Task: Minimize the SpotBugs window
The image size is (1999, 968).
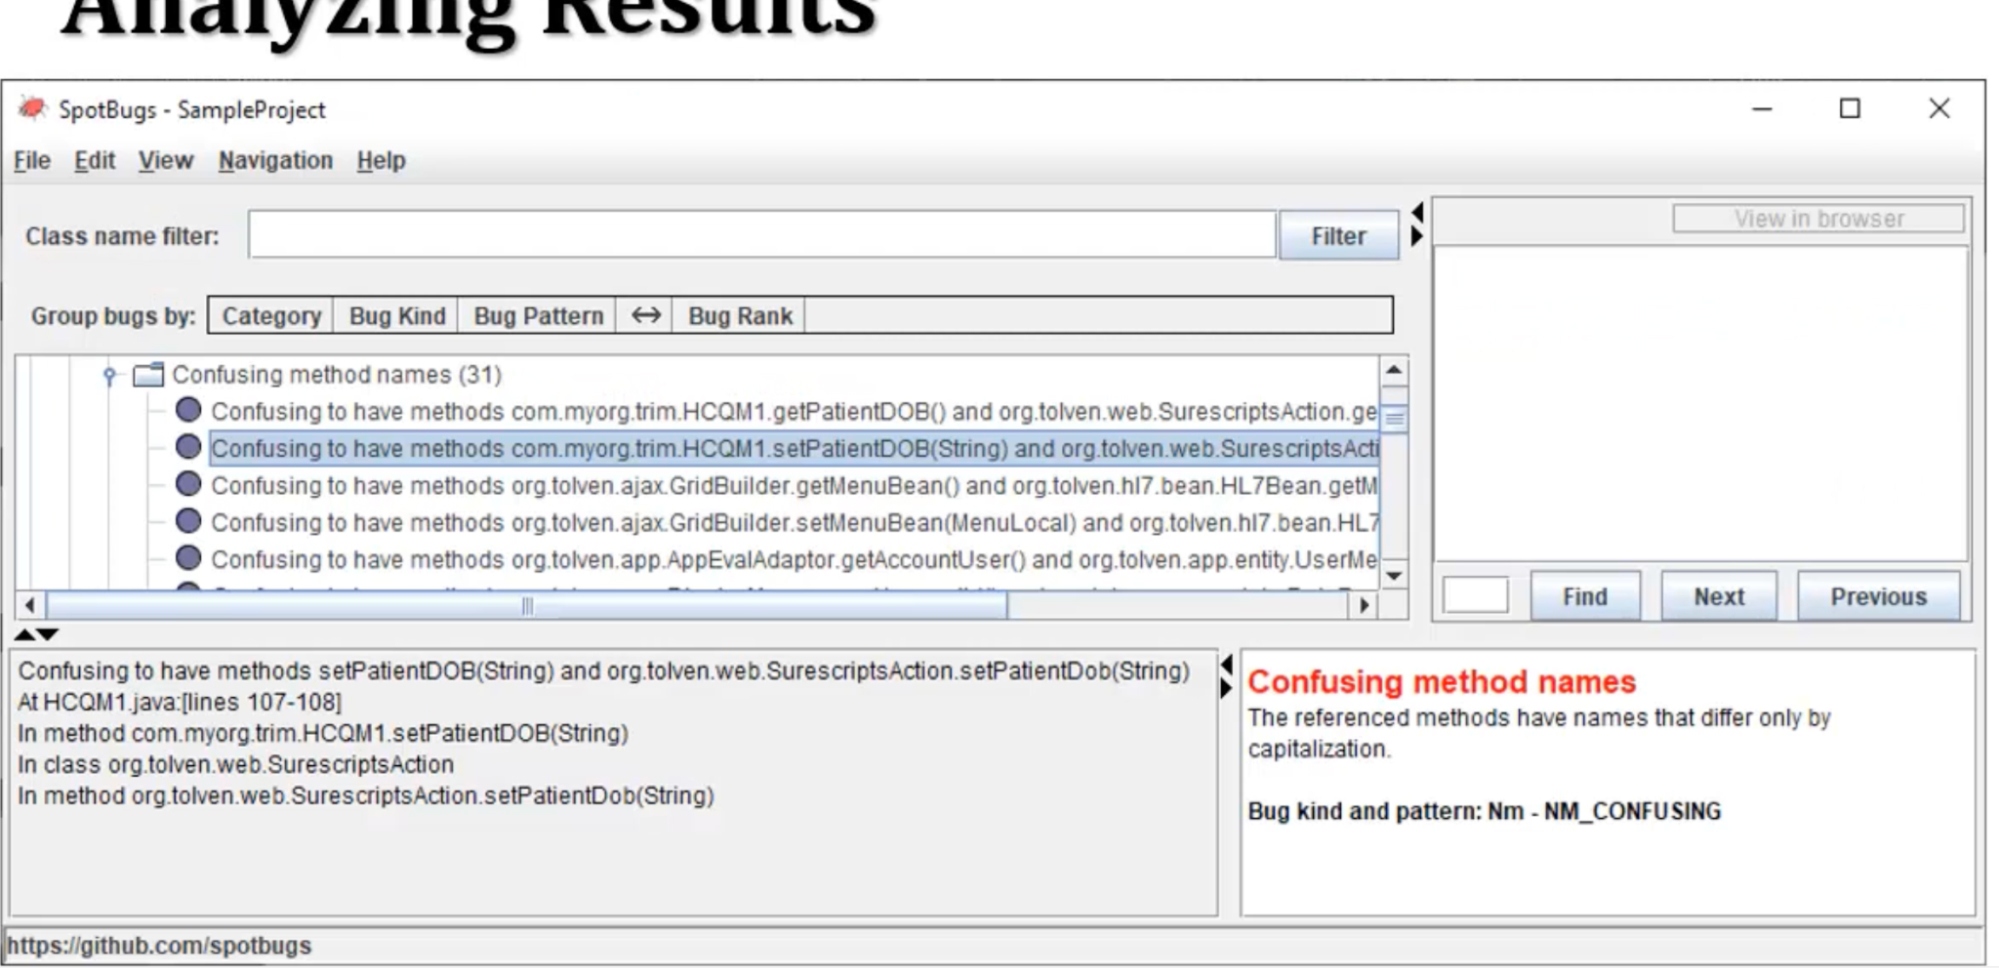Action: 1762,109
